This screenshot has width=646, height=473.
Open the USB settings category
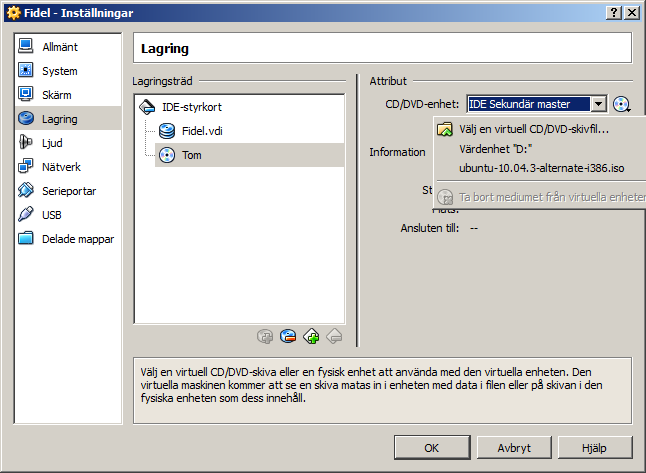[x=53, y=215]
